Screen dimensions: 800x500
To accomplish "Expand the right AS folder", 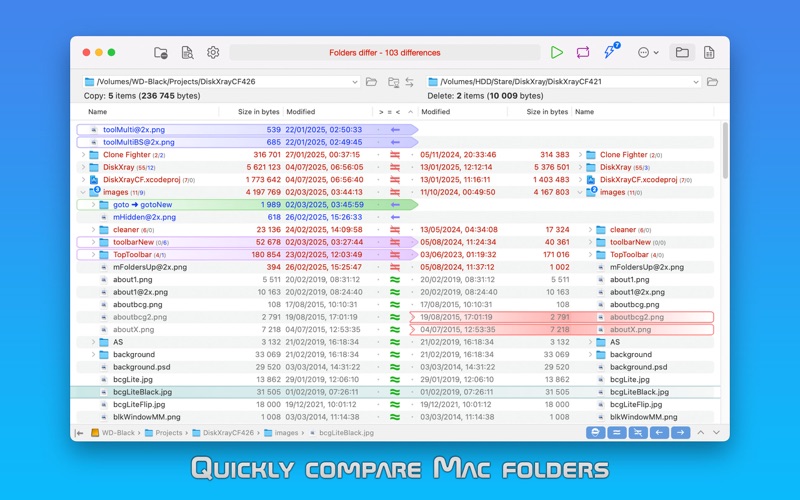I will click(x=590, y=342).
